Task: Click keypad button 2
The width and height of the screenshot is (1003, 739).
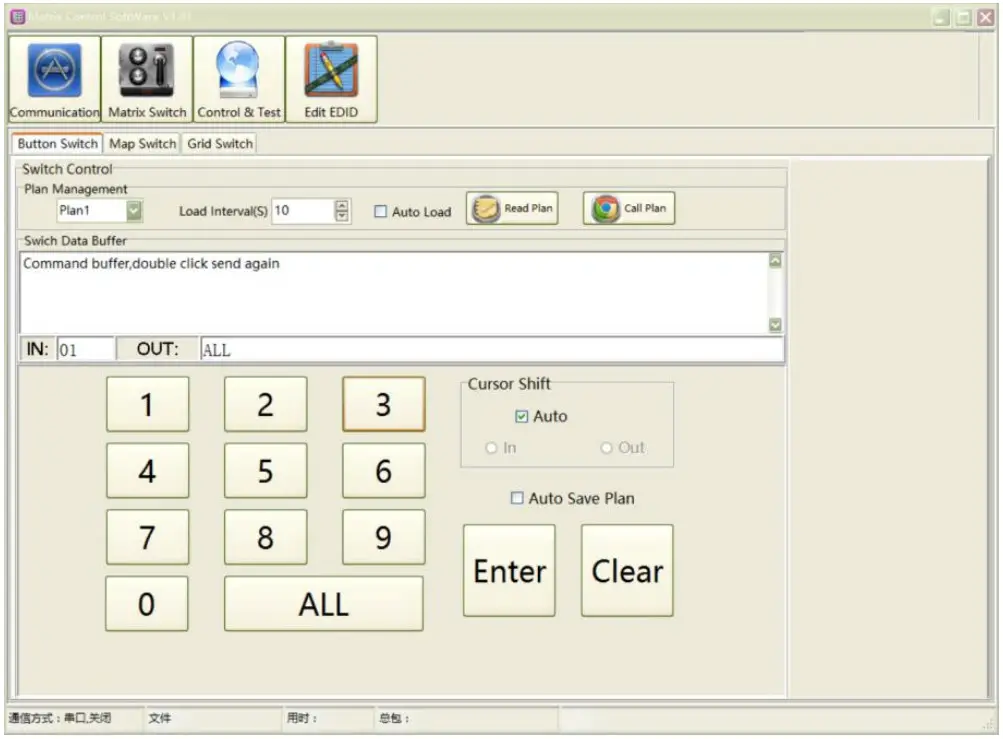Action: tap(265, 404)
